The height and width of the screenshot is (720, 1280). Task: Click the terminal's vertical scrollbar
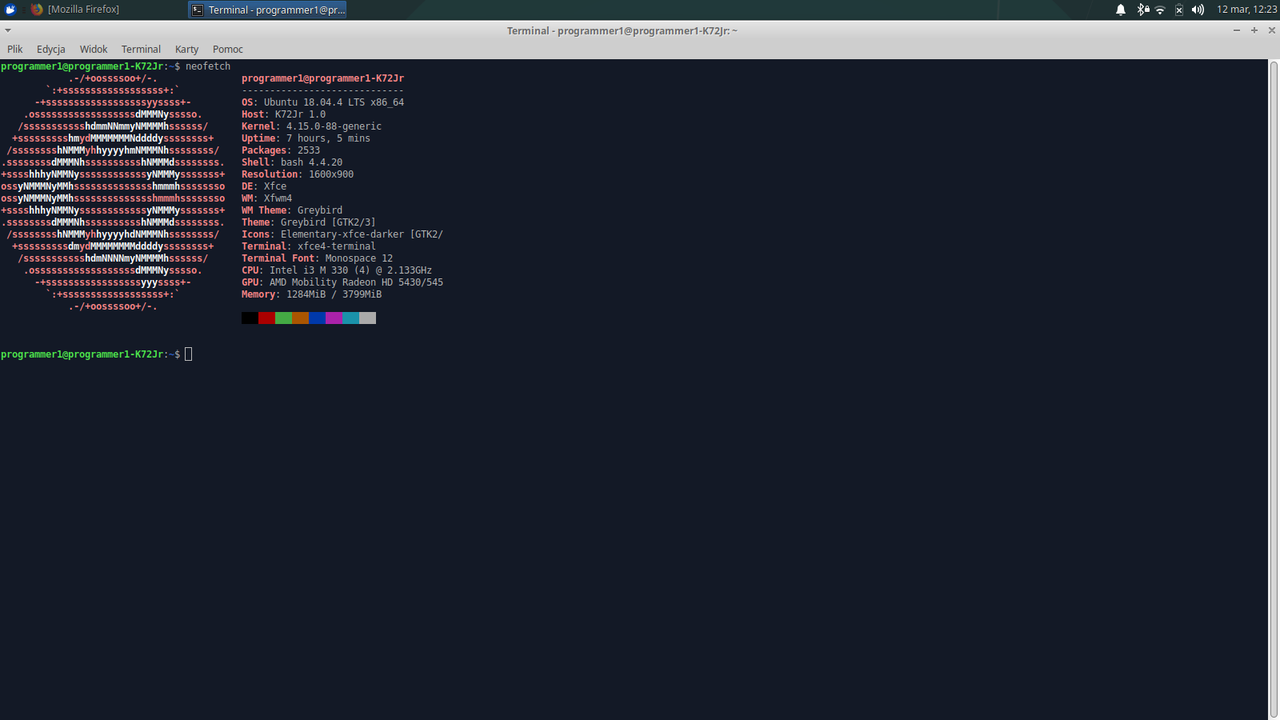(x=1274, y=389)
